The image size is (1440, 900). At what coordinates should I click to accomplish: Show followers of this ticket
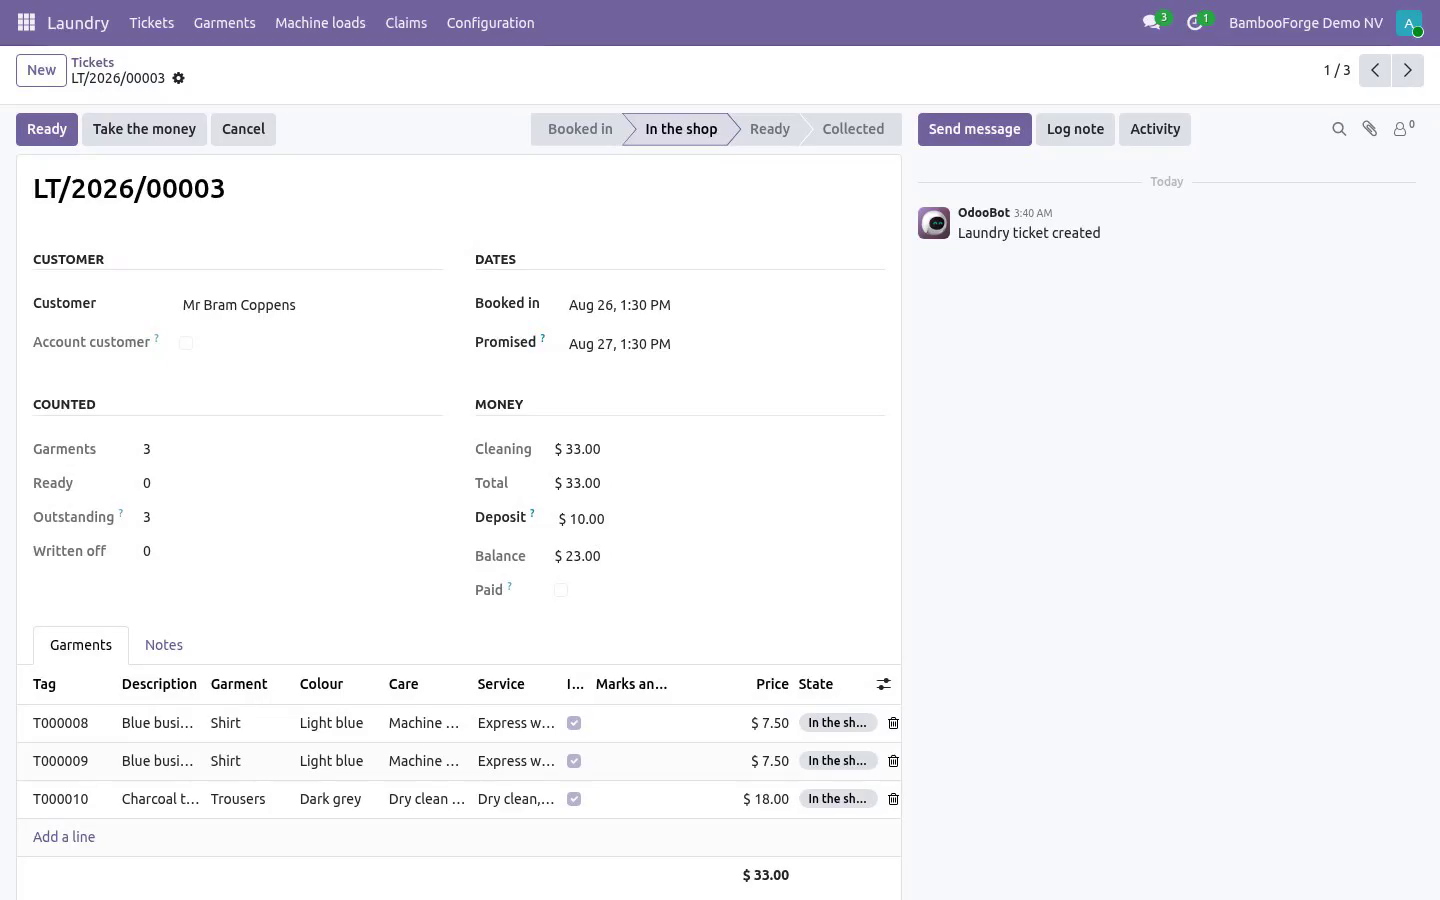tap(1404, 129)
